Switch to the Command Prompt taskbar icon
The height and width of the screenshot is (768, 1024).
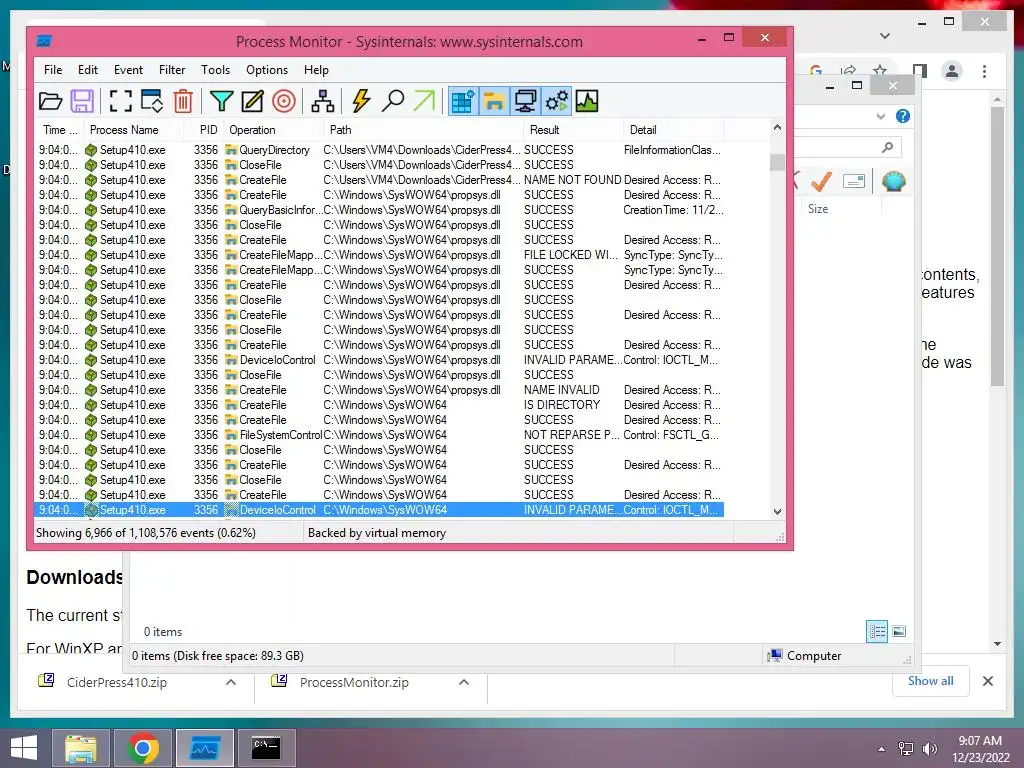point(266,748)
